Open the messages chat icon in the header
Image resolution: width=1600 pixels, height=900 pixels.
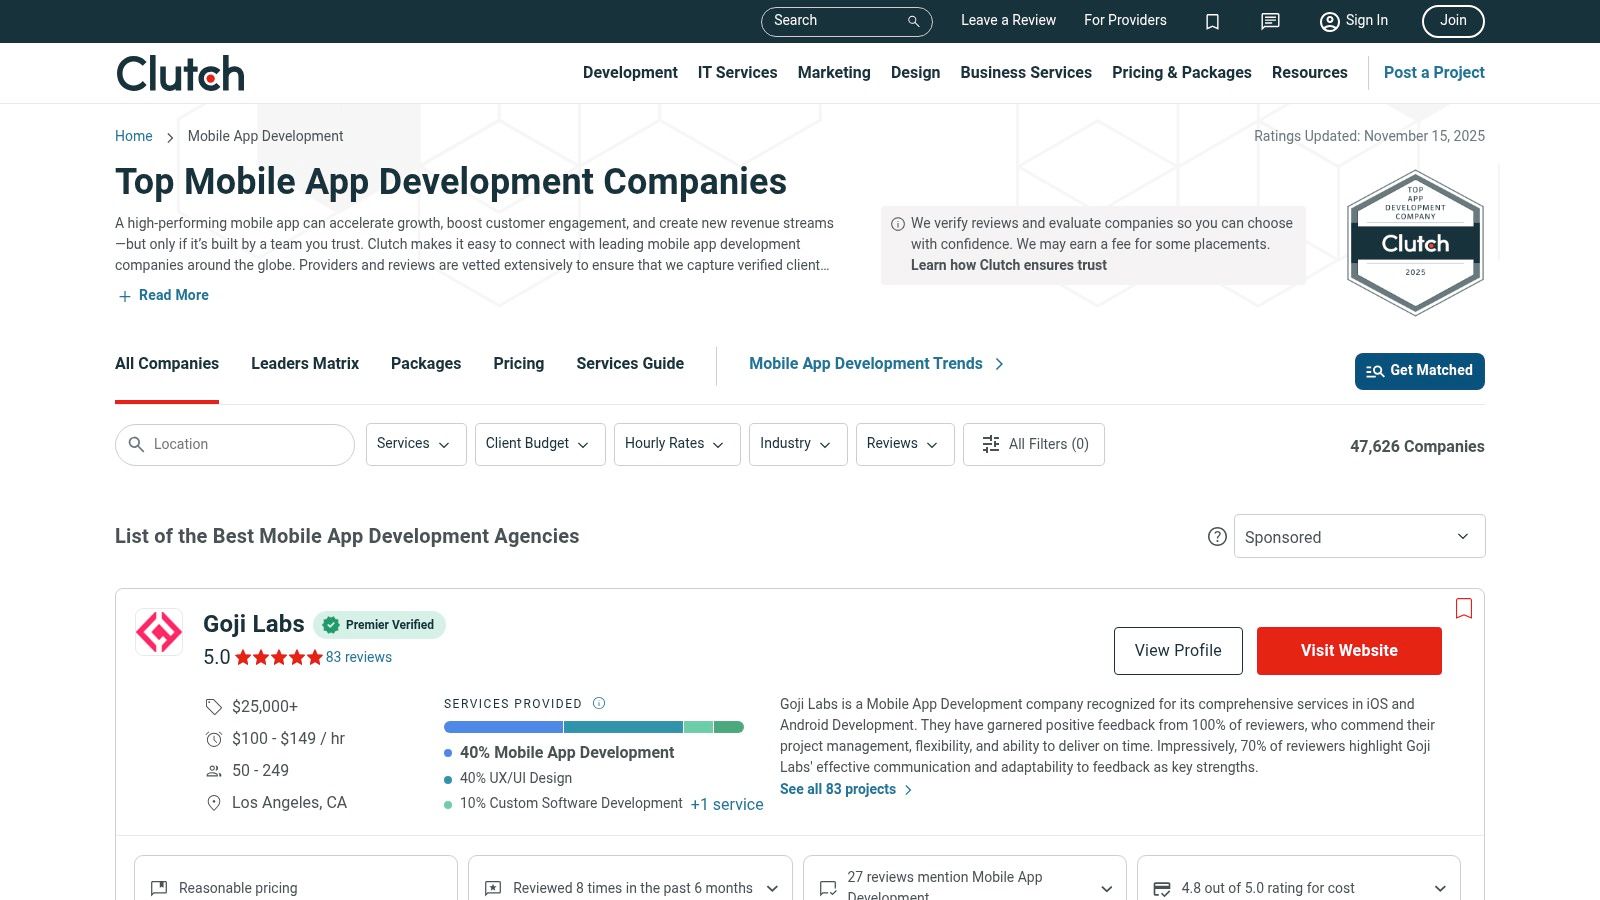pos(1269,21)
